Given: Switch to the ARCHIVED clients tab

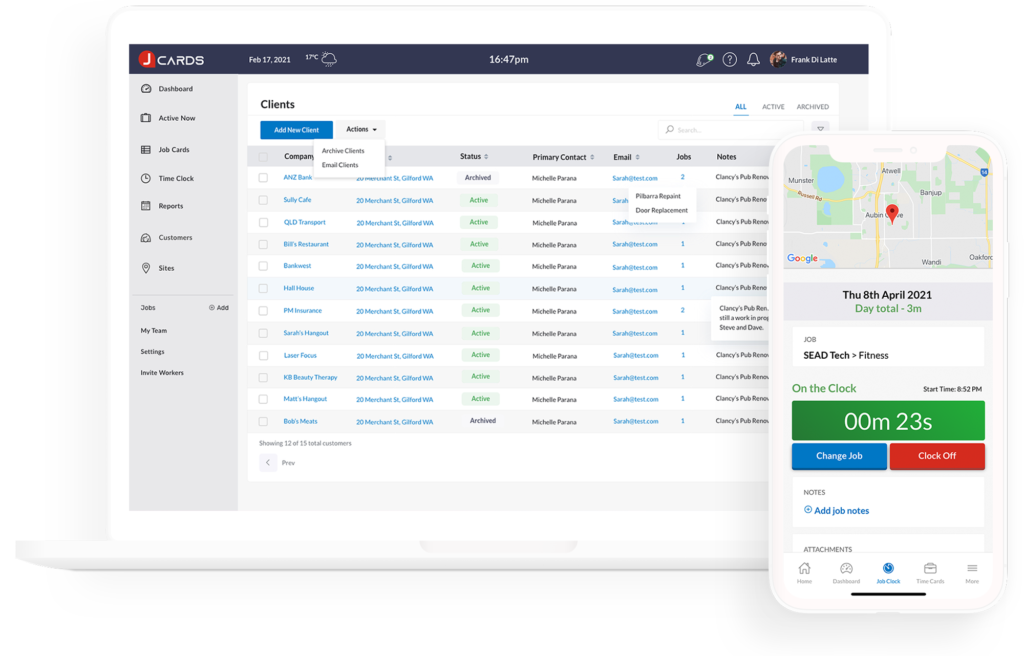Looking at the screenshot, I should [812, 106].
